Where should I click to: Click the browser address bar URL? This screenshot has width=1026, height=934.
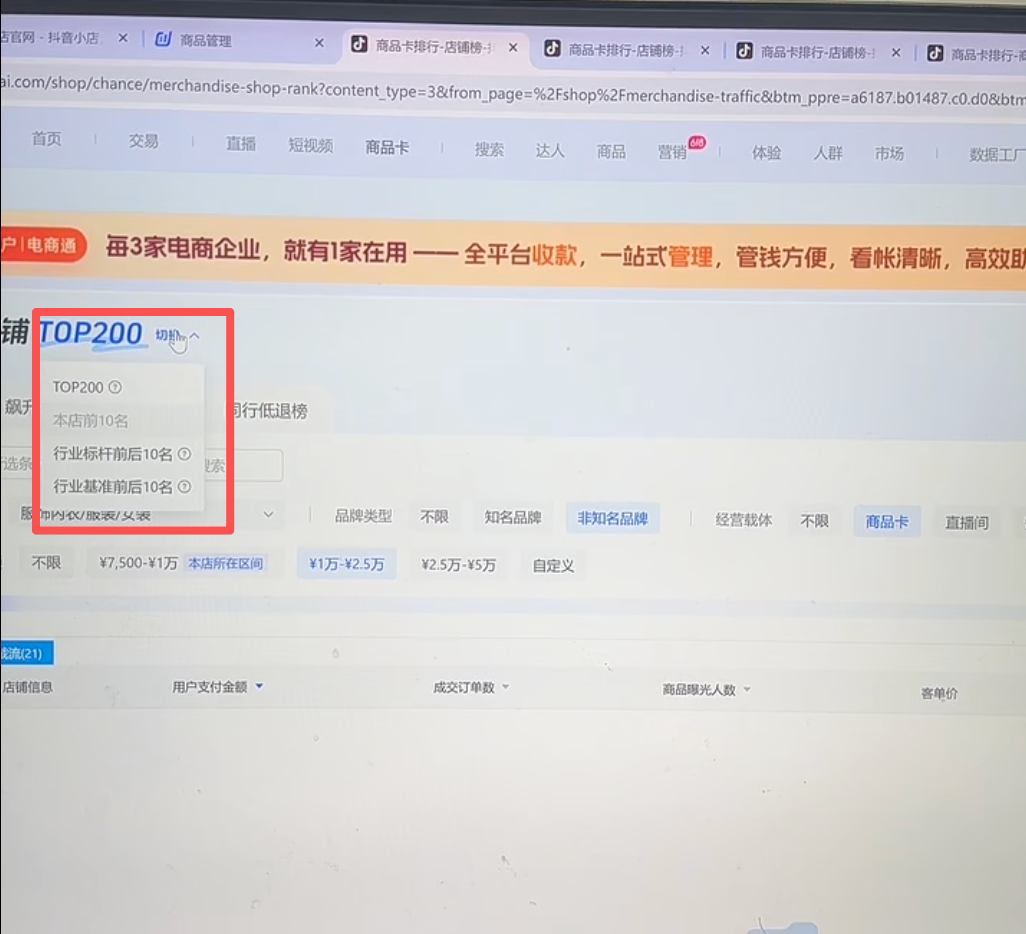click(513, 92)
